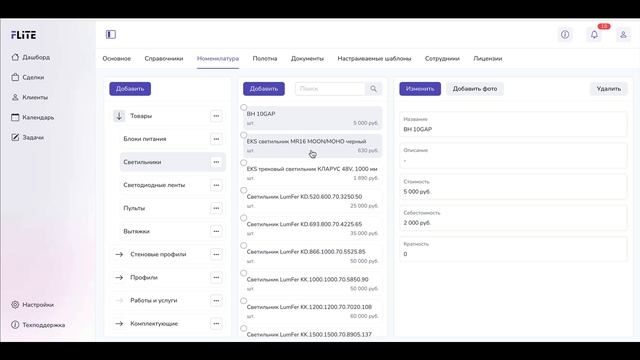
Task: Expand the Стеновые профили arrow
Action: [x=119, y=254]
